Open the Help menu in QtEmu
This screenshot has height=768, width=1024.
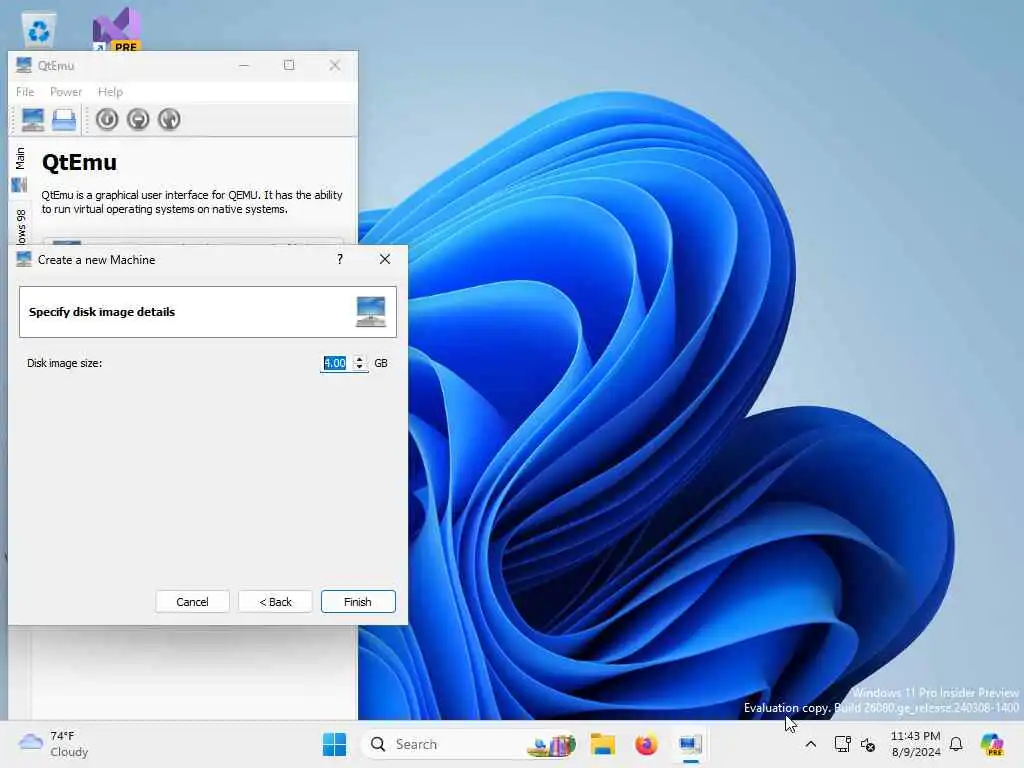(x=110, y=92)
